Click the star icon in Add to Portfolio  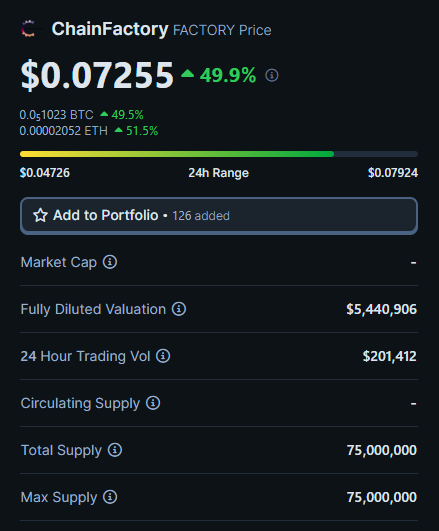point(40,216)
